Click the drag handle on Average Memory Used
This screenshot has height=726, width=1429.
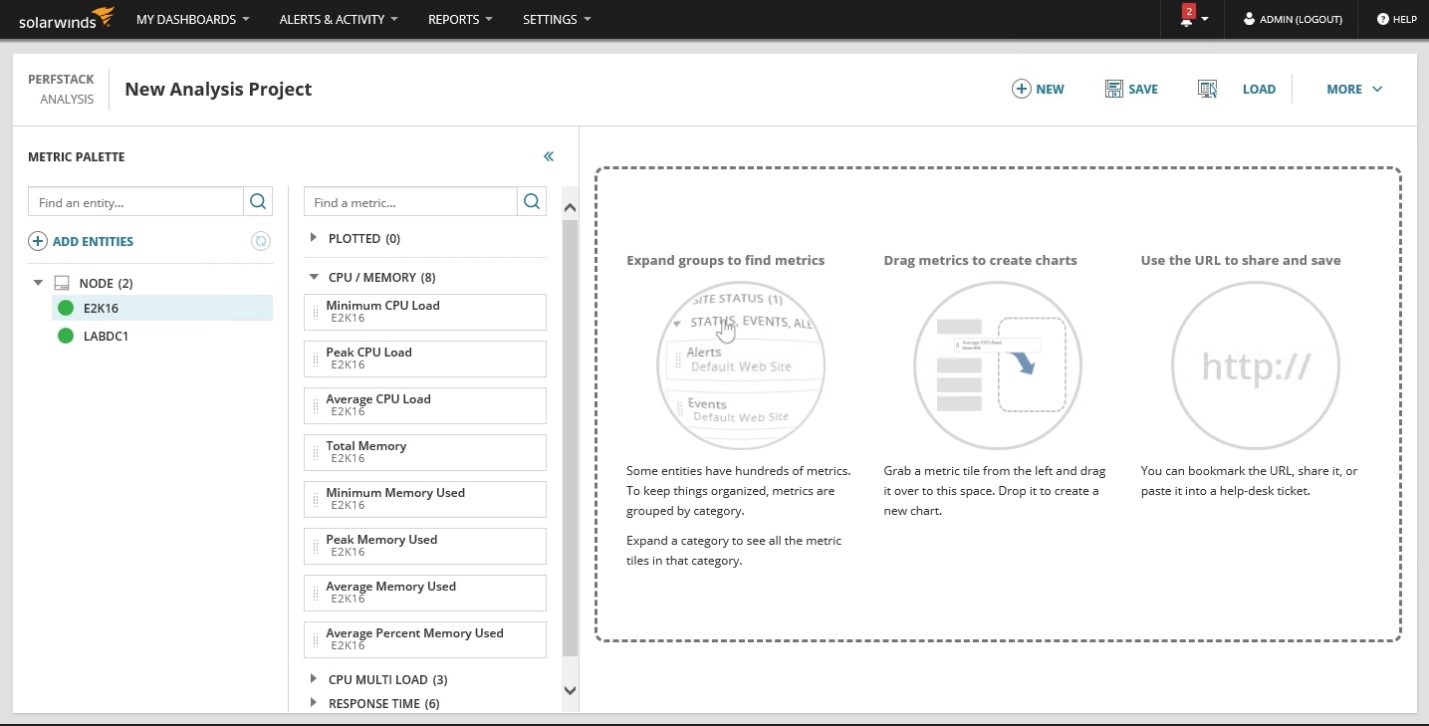(316, 593)
